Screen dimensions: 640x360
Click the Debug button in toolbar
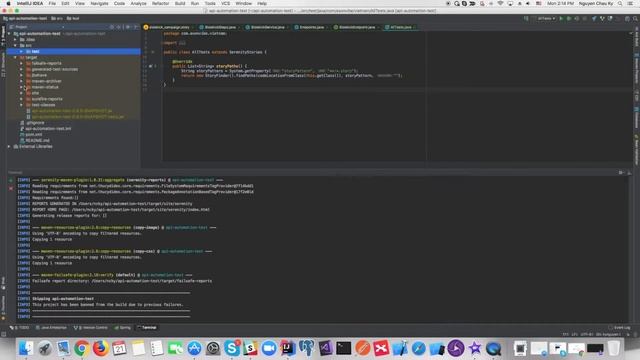tap(569, 18)
